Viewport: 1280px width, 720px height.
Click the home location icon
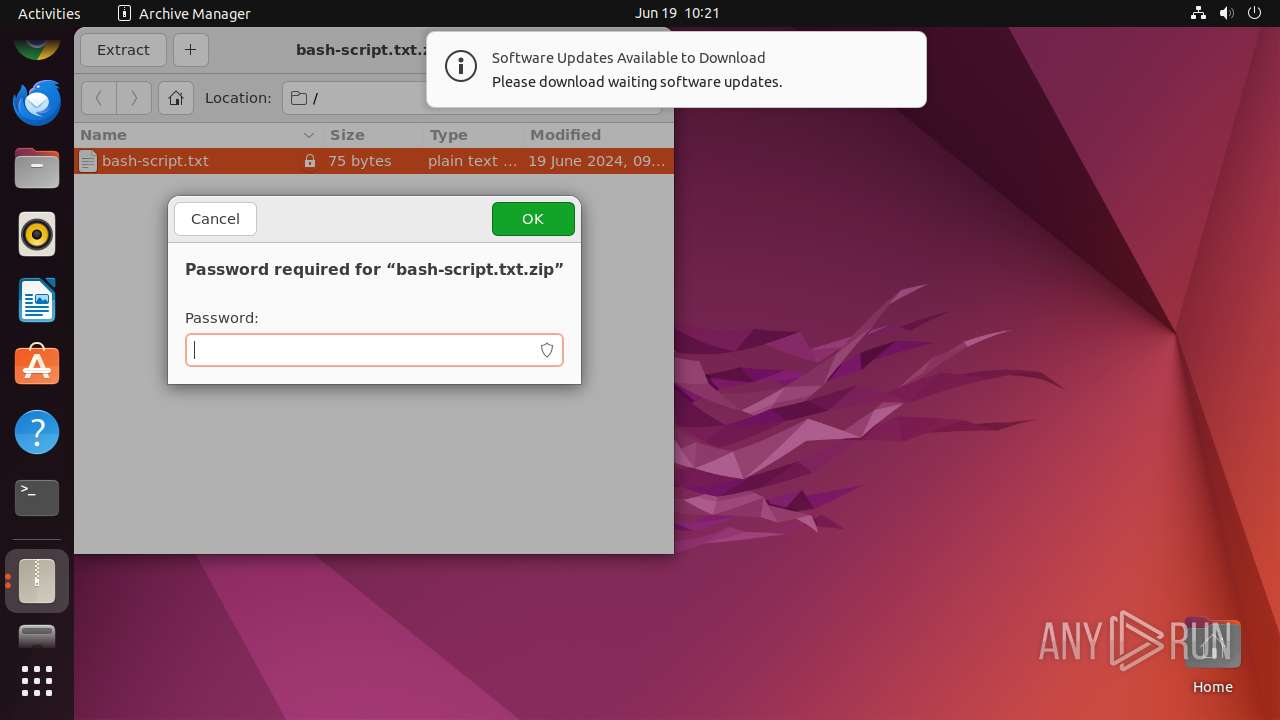coord(176,98)
